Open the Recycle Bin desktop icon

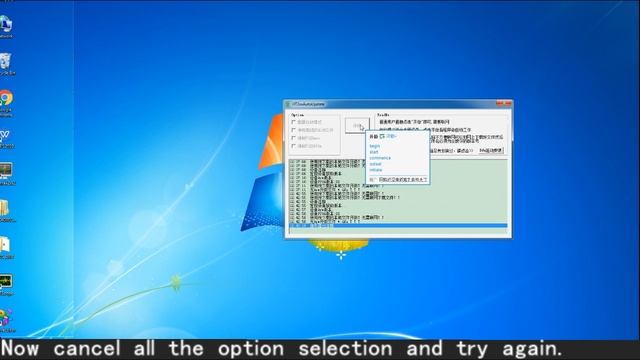click(5, 62)
